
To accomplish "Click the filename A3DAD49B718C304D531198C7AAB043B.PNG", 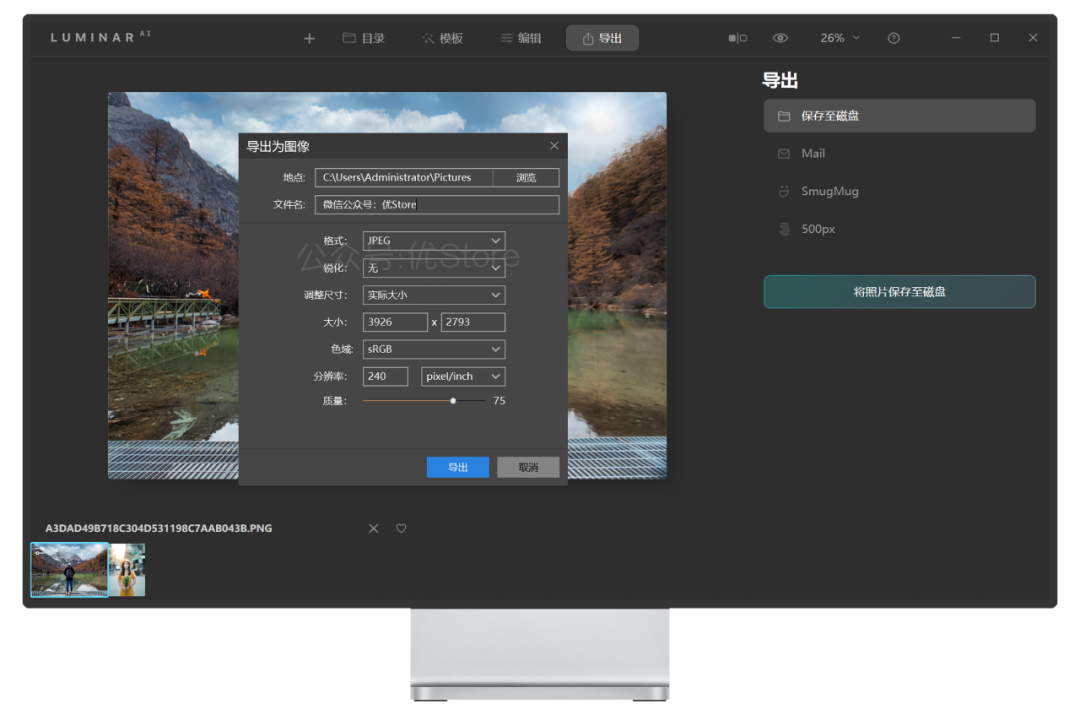I will (158, 528).
